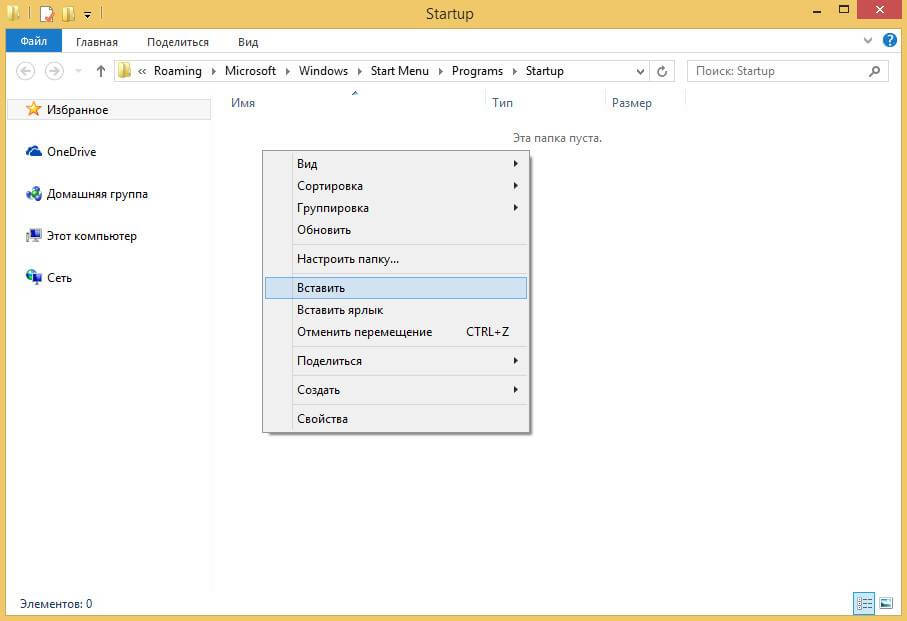Switch to large thumbnails view in the status bar
The height and width of the screenshot is (621, 907).
[x=885, y=603]
